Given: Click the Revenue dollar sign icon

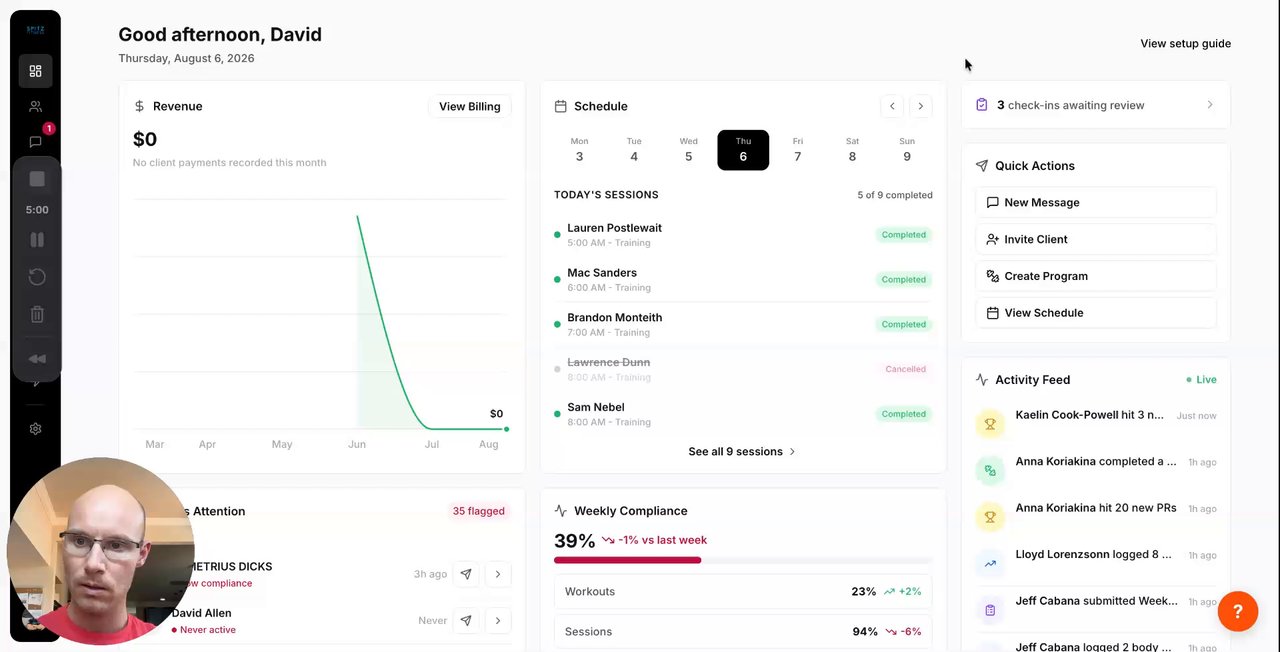Looking at the screenshot, I should point(139,106).
